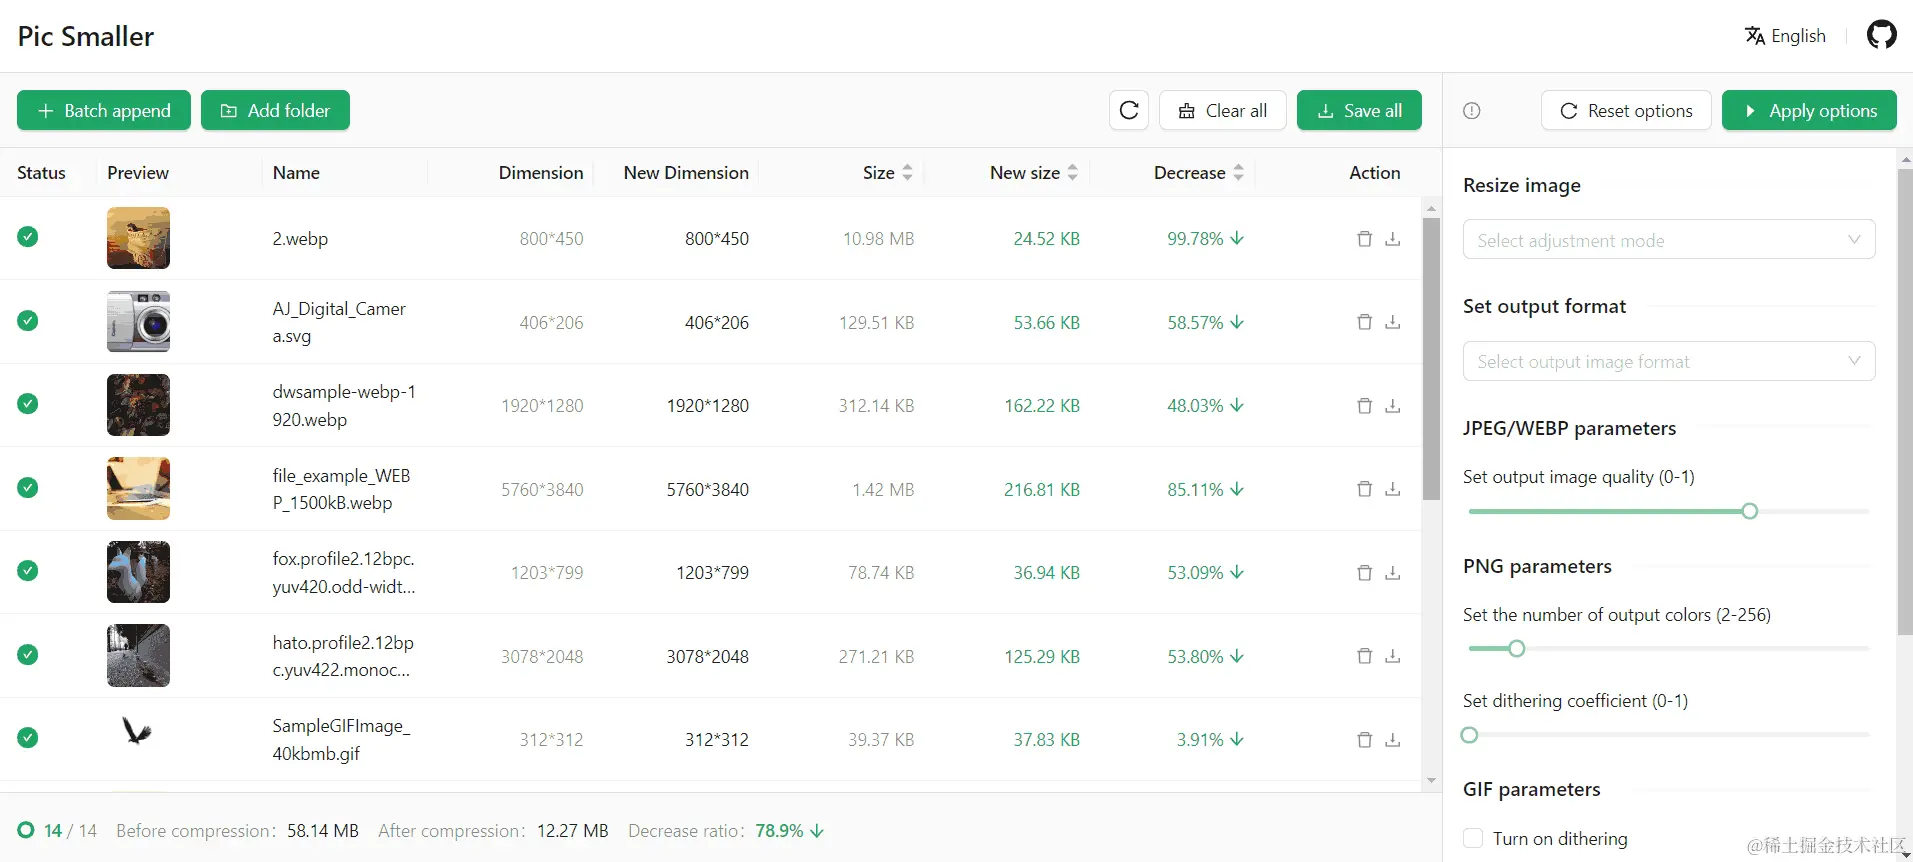Delete SampleGIFImage_40kbmb.gif row
This screenshot has width=1913, height=862.
tap(1364, 740)
